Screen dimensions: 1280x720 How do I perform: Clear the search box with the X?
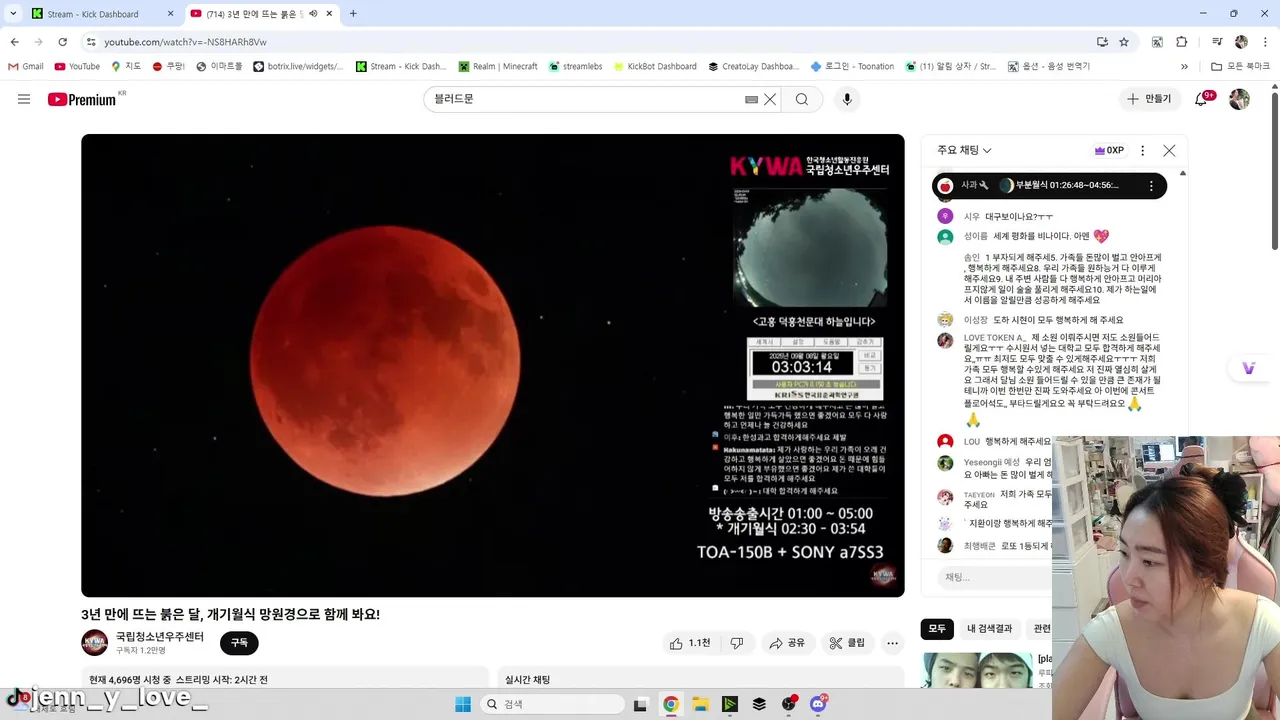tap(770, 99)
